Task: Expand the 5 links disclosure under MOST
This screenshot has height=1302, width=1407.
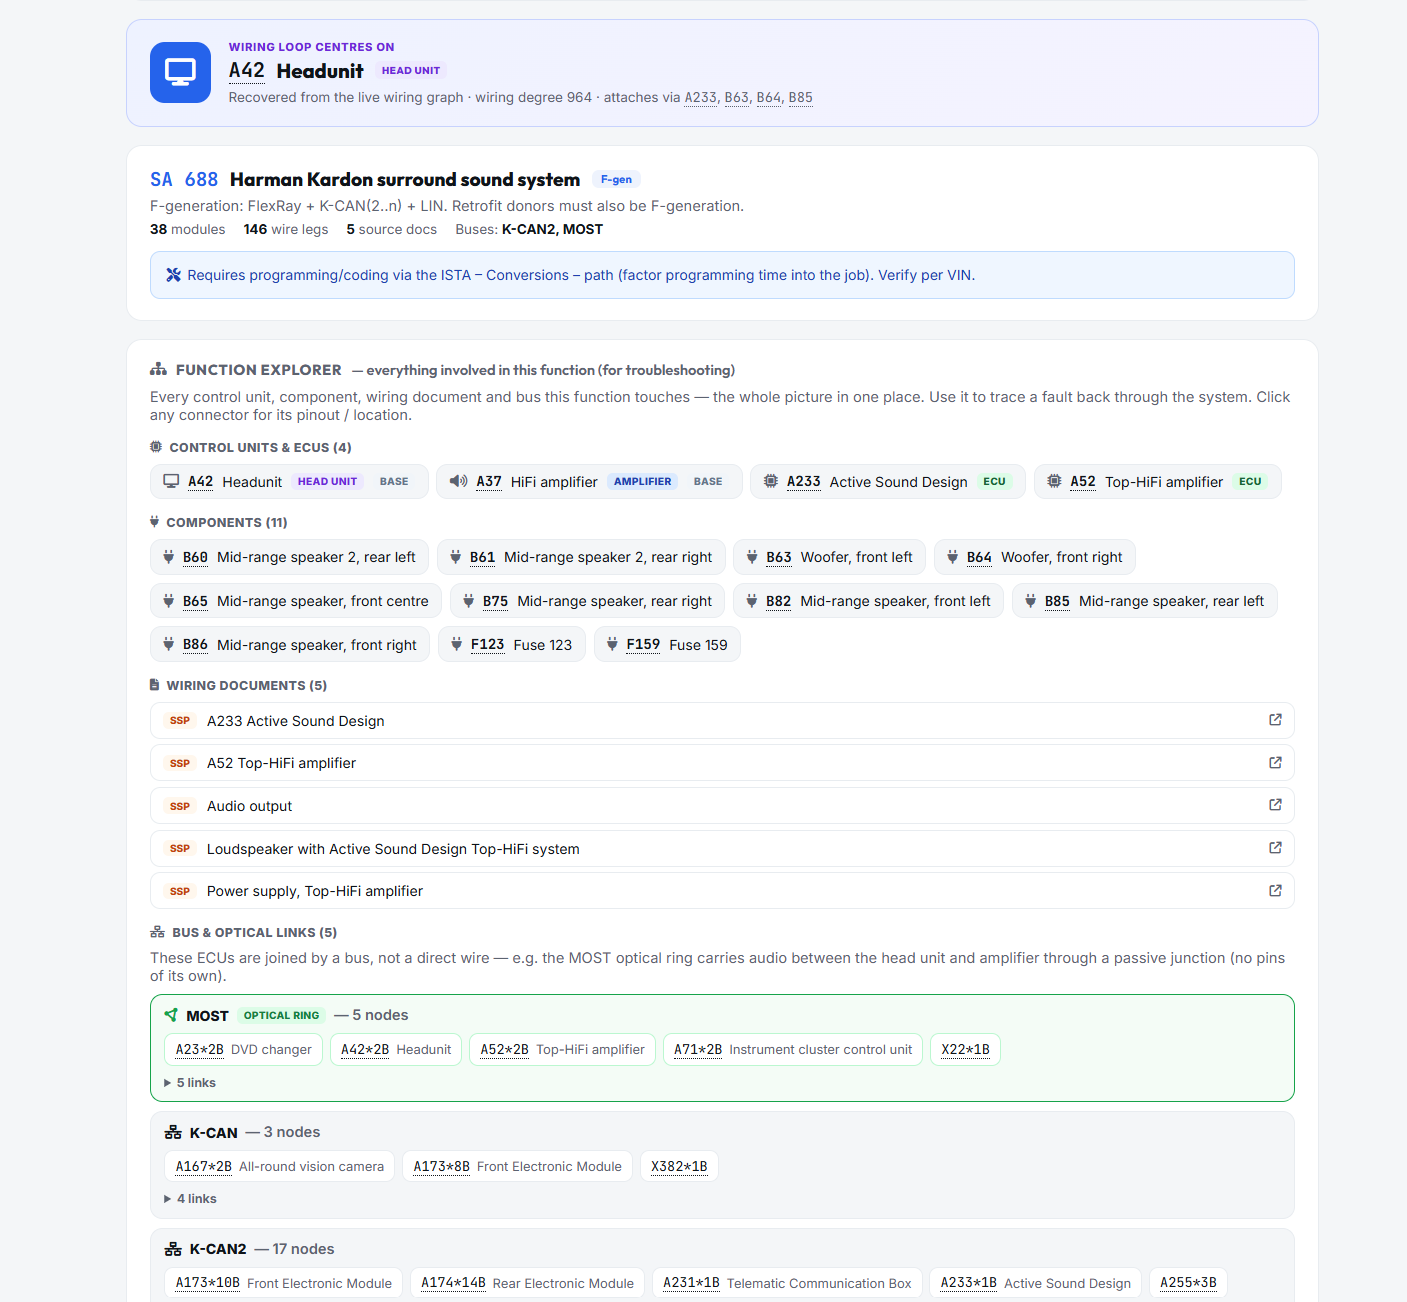Action: tap(190, 1083)
